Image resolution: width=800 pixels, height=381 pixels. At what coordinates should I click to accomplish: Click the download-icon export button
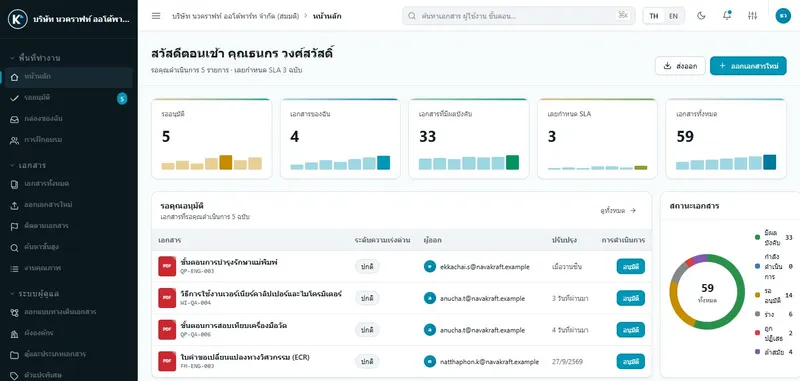point(680,66)
